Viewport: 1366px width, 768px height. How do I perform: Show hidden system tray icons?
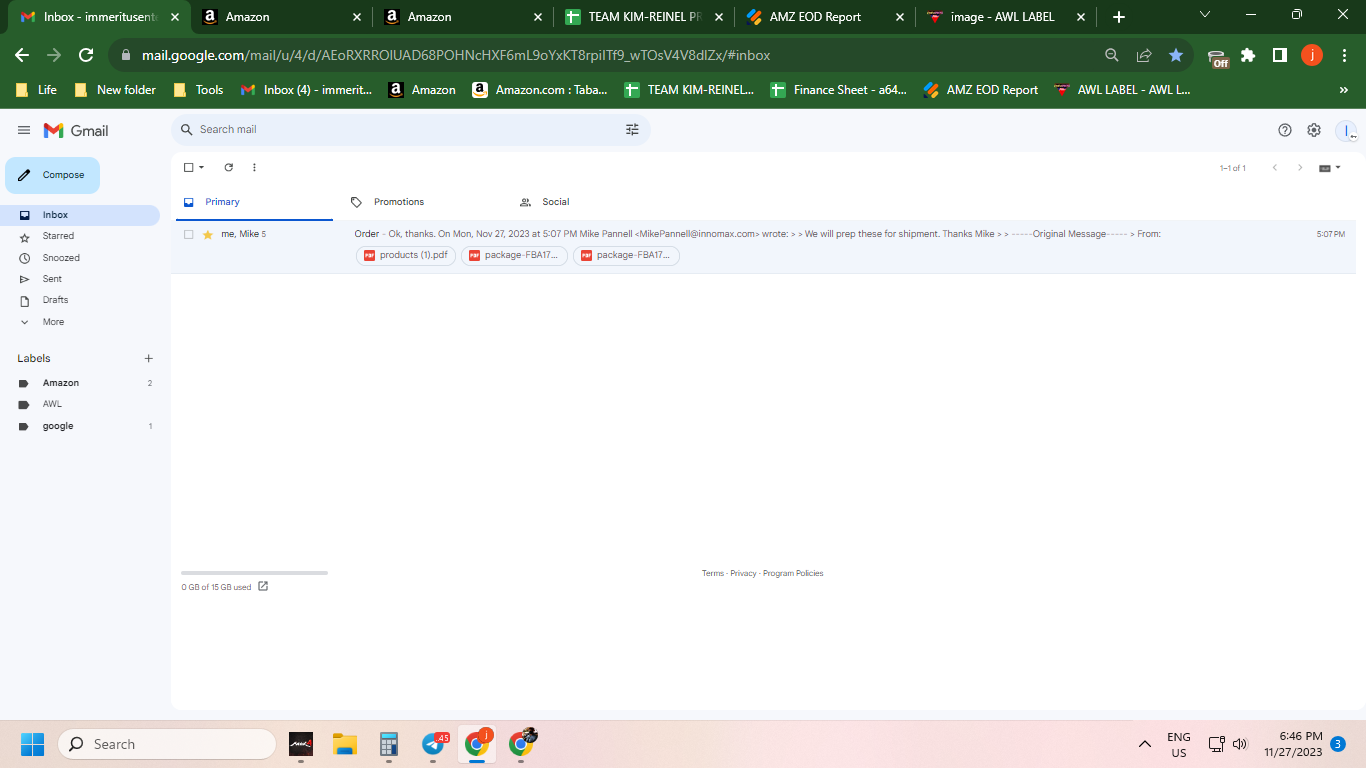tap(1145, 744)
